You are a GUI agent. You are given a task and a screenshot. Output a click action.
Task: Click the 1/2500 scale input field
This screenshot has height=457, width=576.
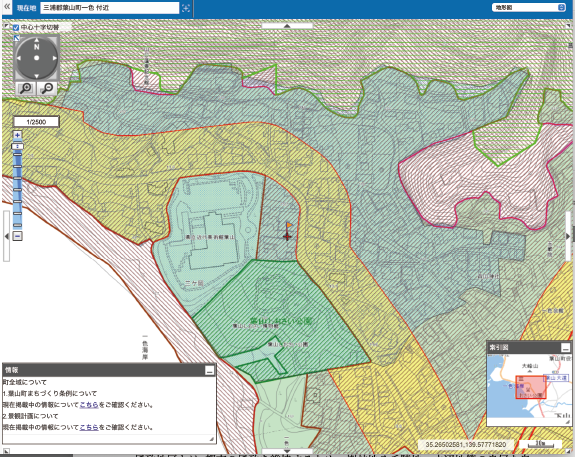[36, 122]
